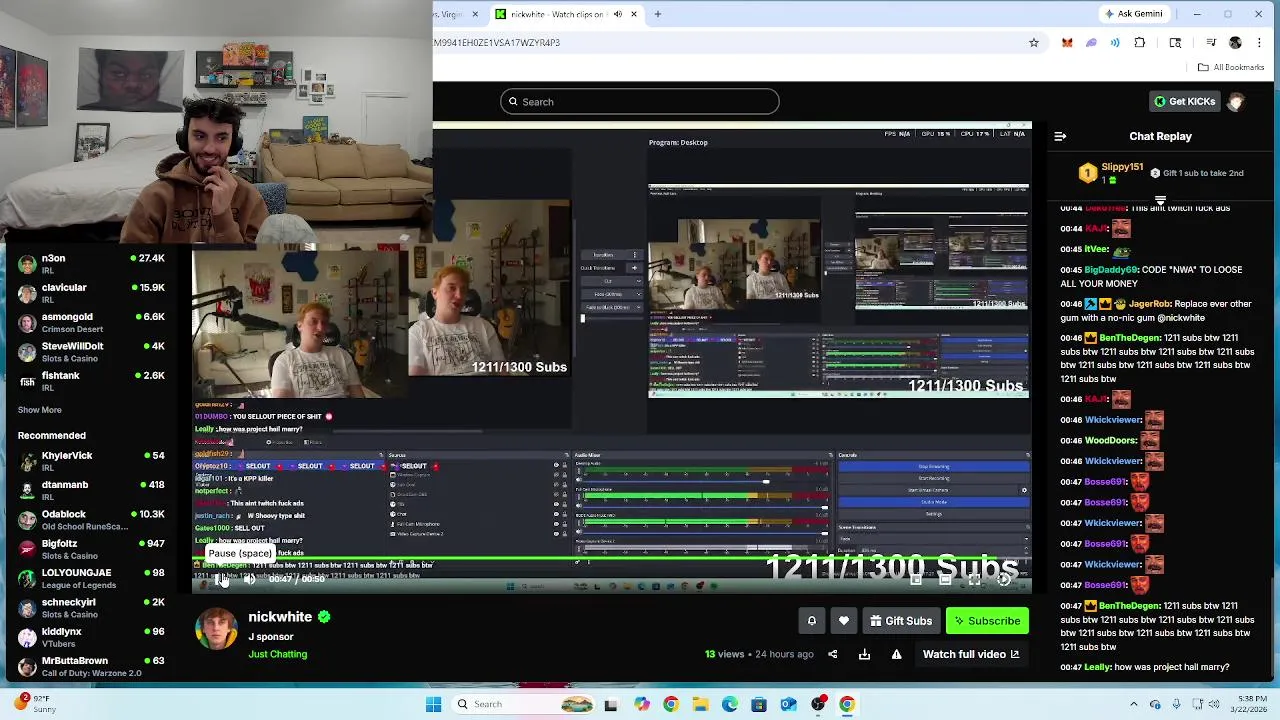Image resolution: width=1280 pixels, height=720 pixels.
Task: Click the Ask Gemini button
Action: click(x=1134, y=14)
